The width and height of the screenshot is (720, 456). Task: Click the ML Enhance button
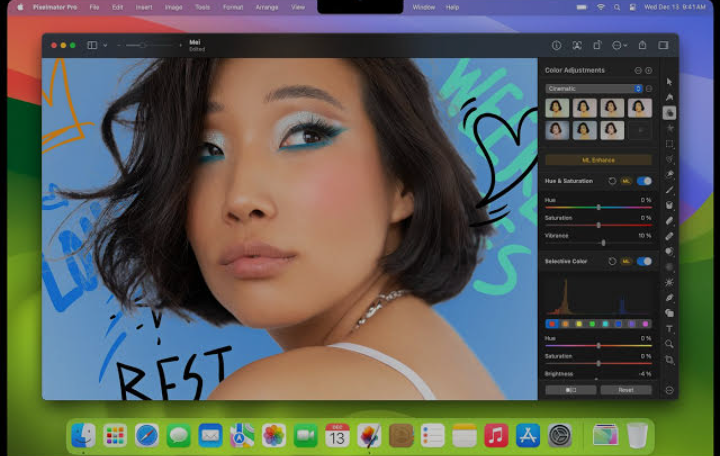(x=598, y=160)
